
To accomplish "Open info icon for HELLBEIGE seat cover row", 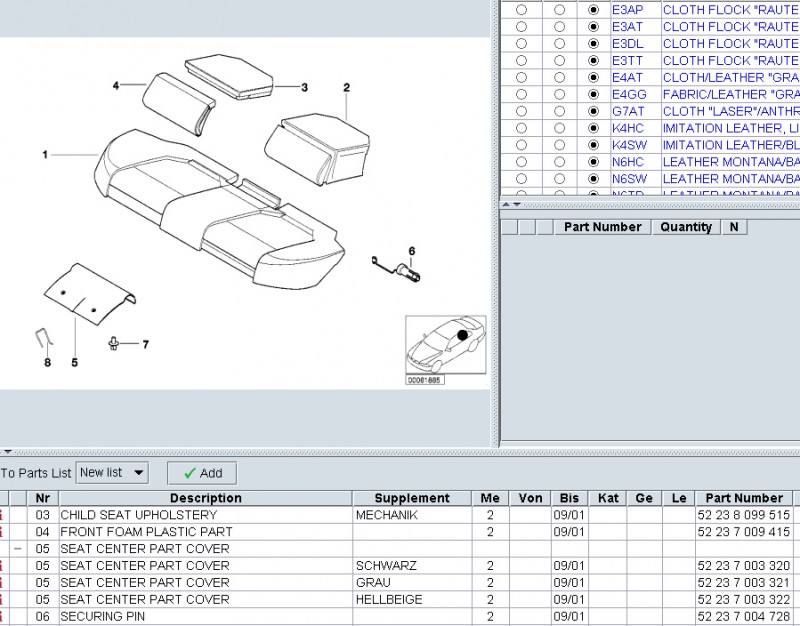I will 2,599.
